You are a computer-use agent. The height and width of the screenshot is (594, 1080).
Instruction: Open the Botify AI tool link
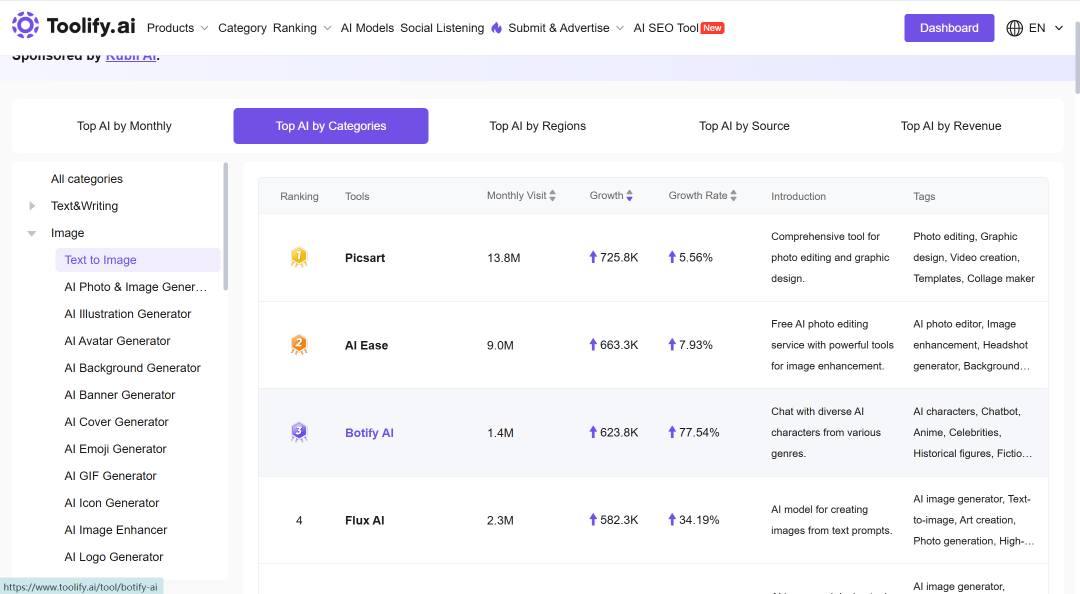click(x=369, y=433)
